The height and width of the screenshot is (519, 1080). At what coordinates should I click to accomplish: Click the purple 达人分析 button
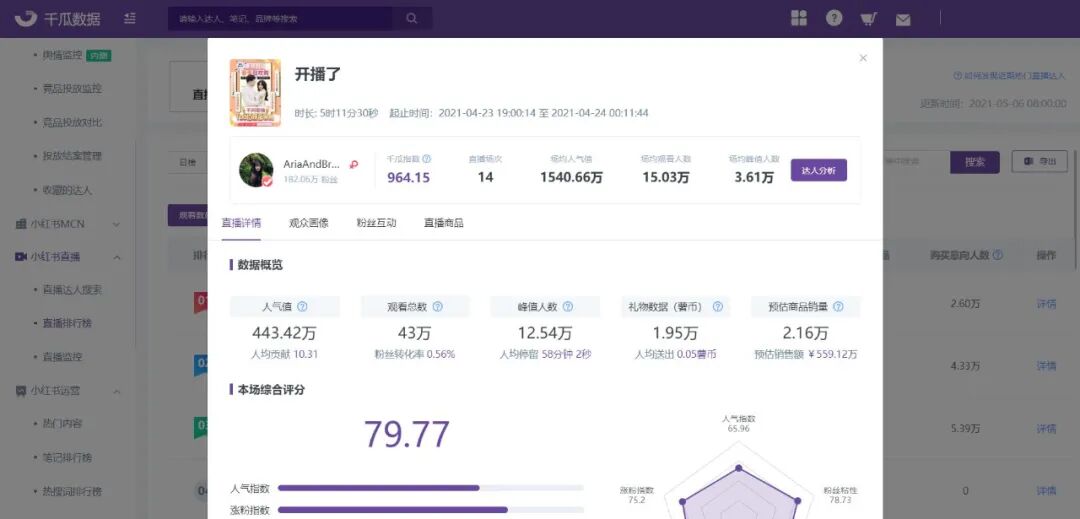pos(819,170)
